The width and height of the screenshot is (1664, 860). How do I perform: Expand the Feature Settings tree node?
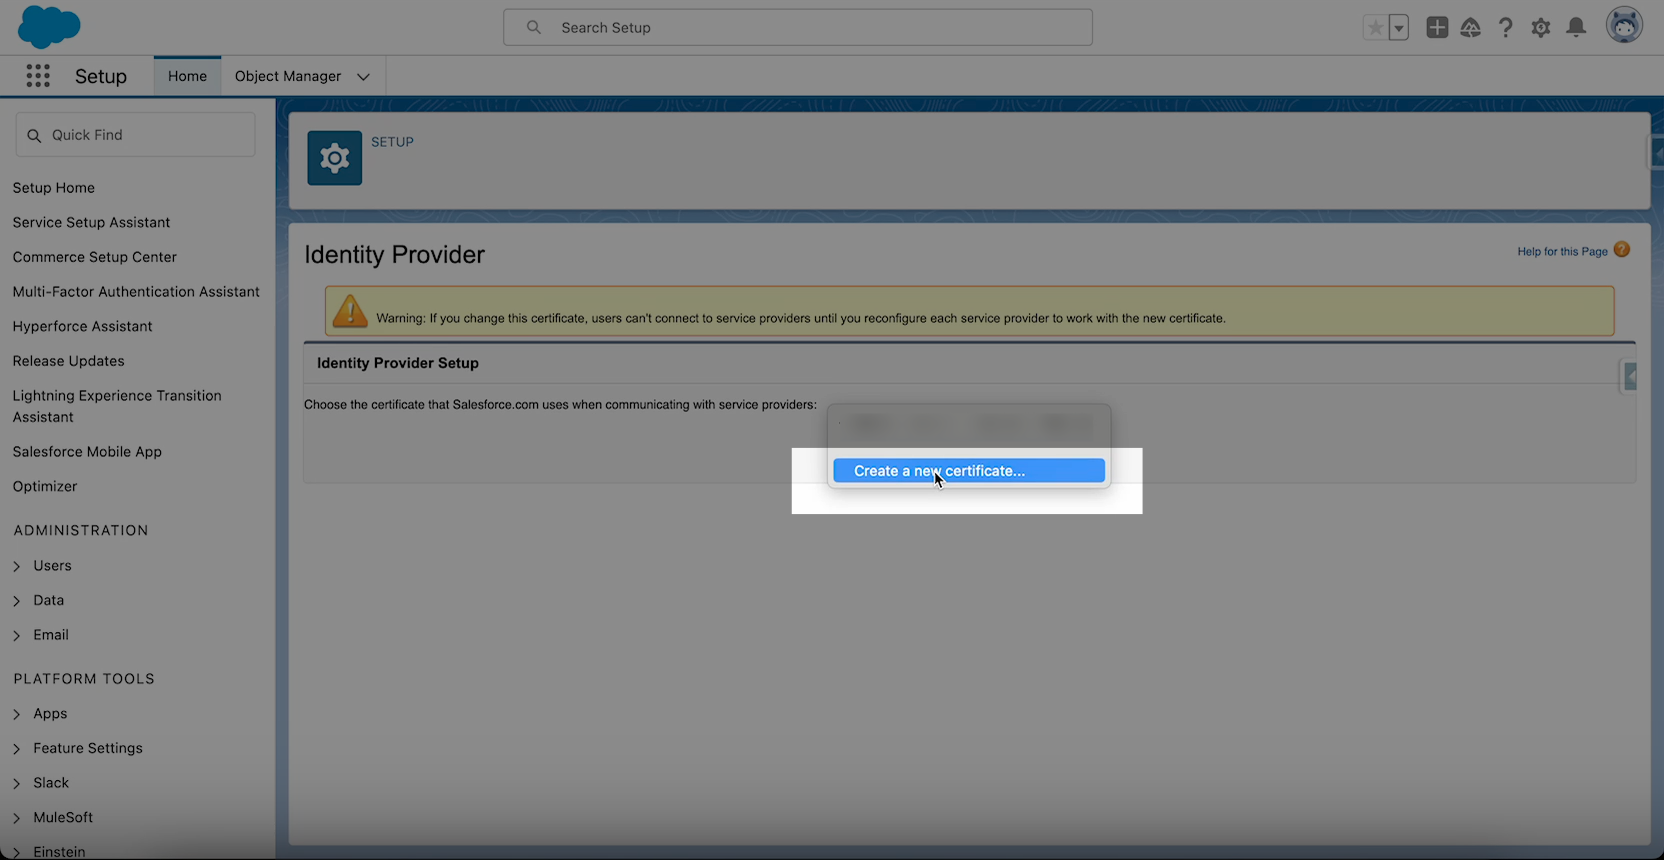coord(17,749)
